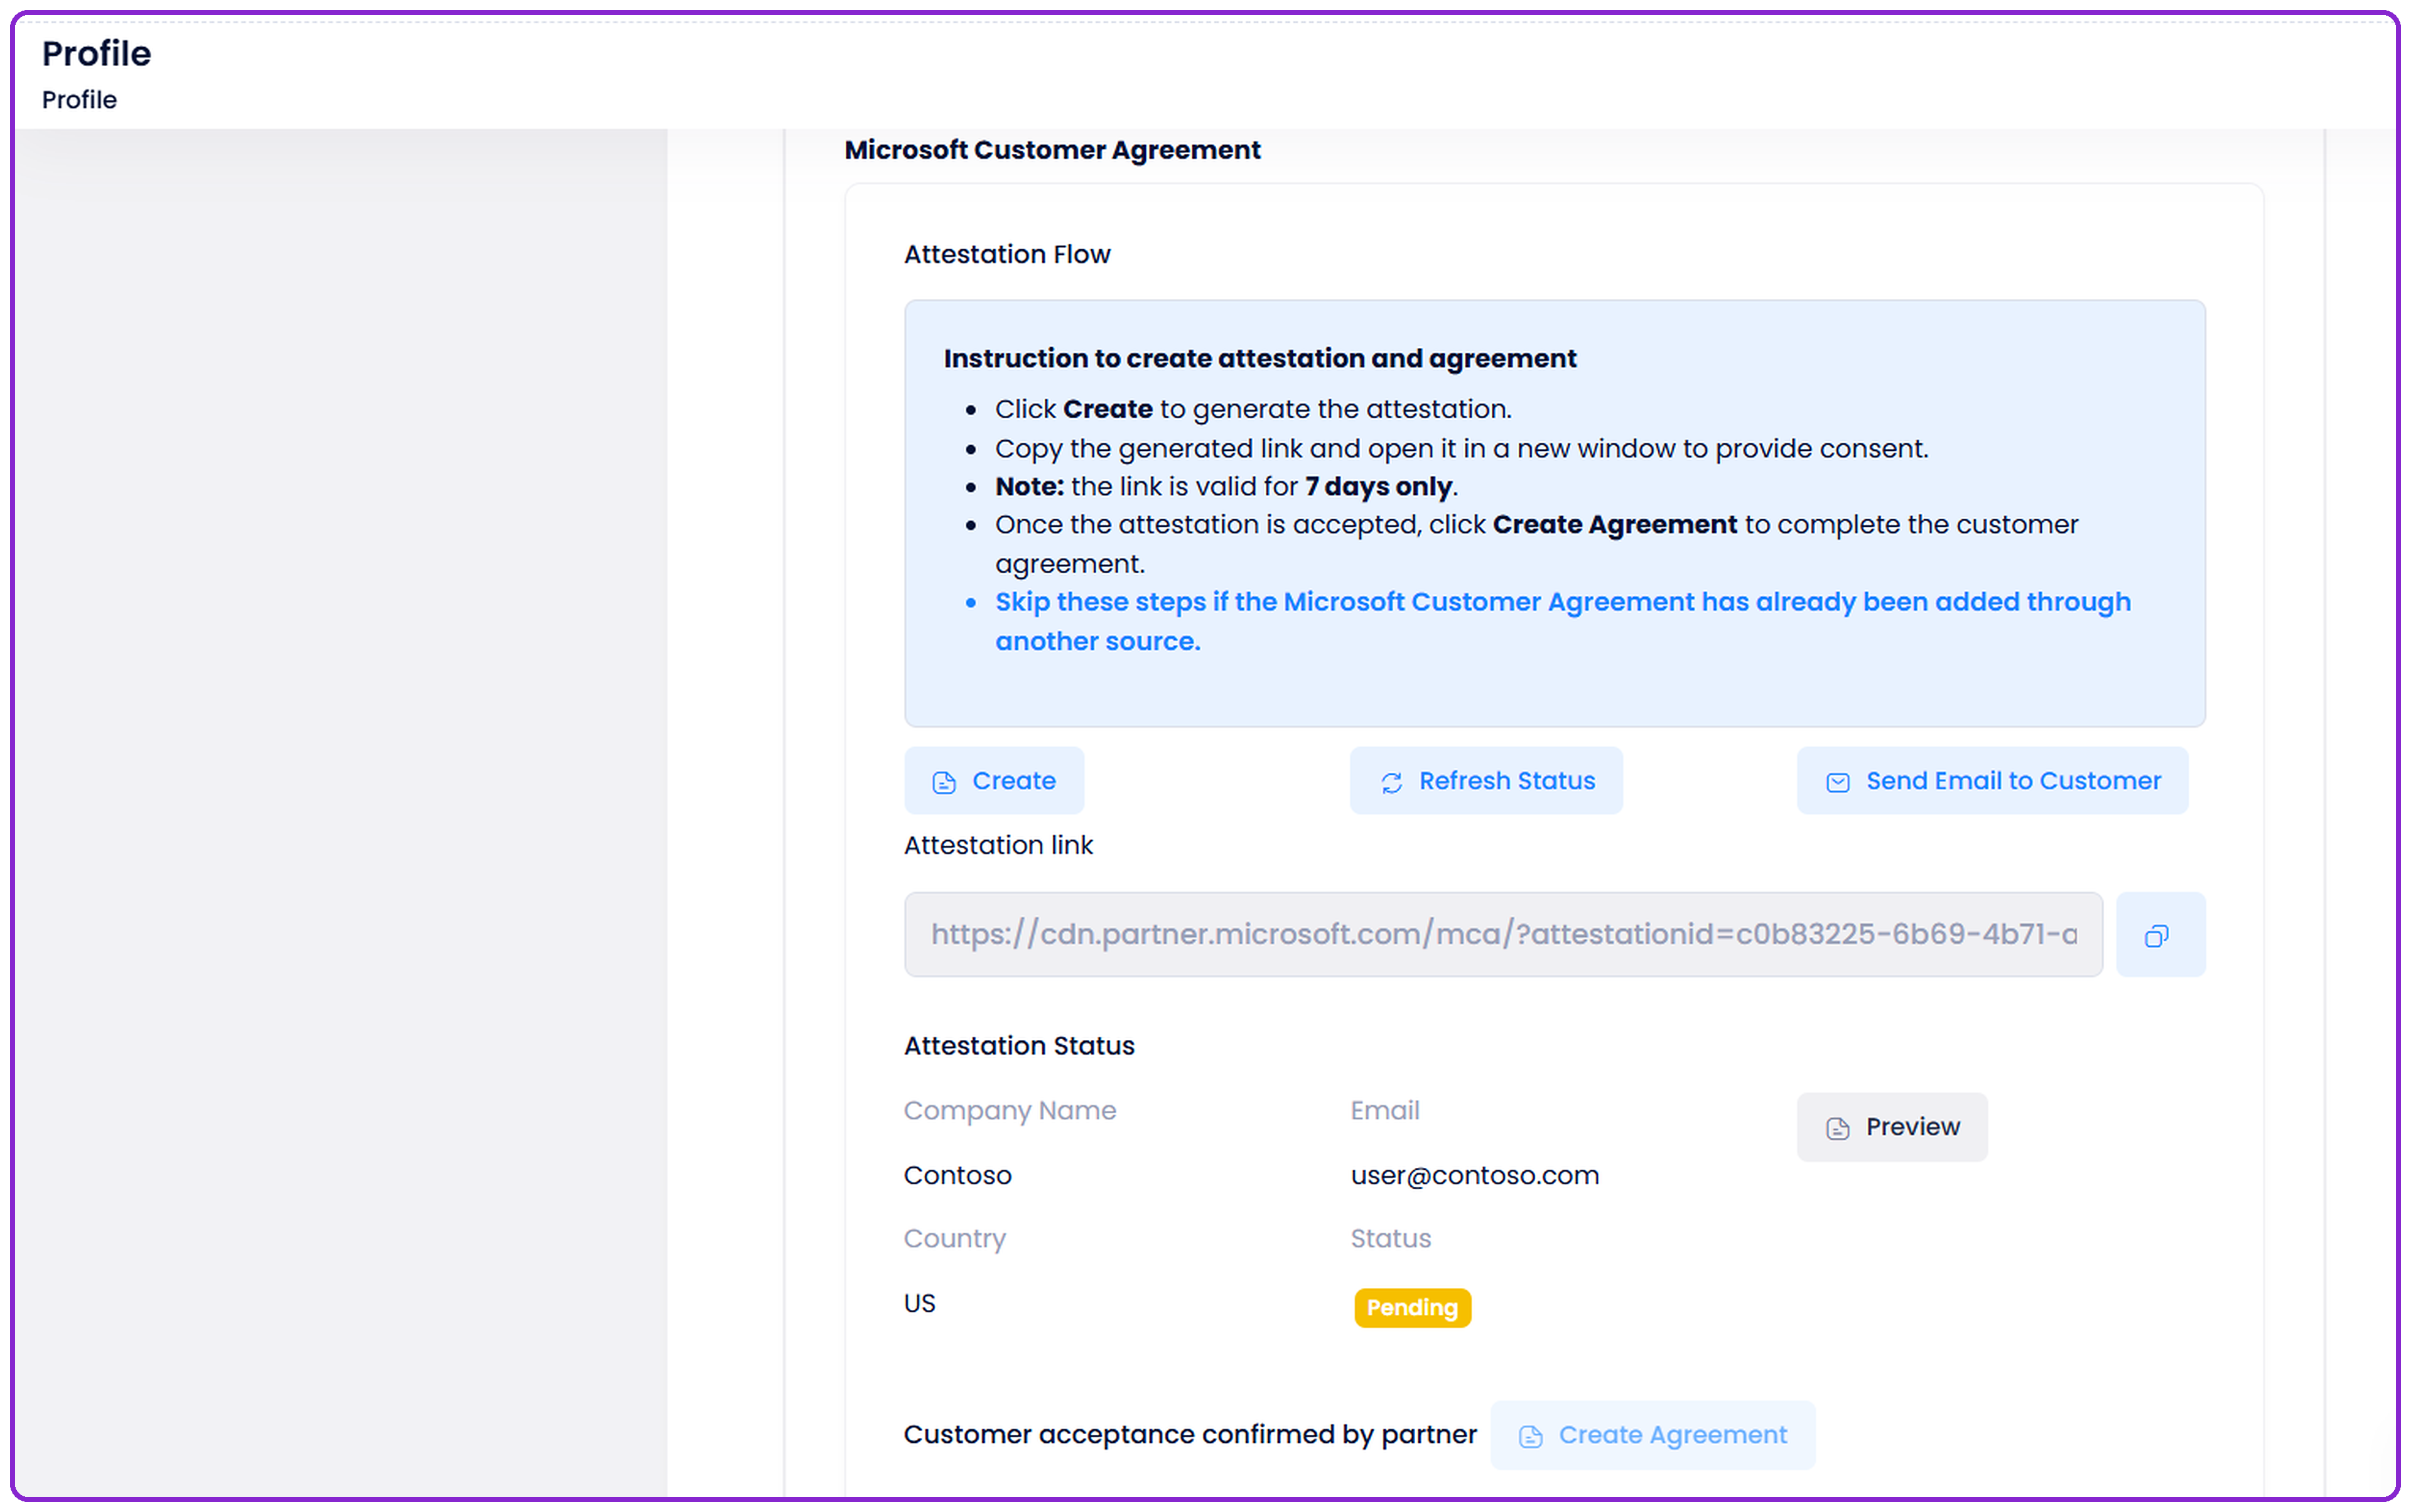The width and height of the screenshot is (2411, 1512).
Task: Click the Country field label
Action: 955,1238
